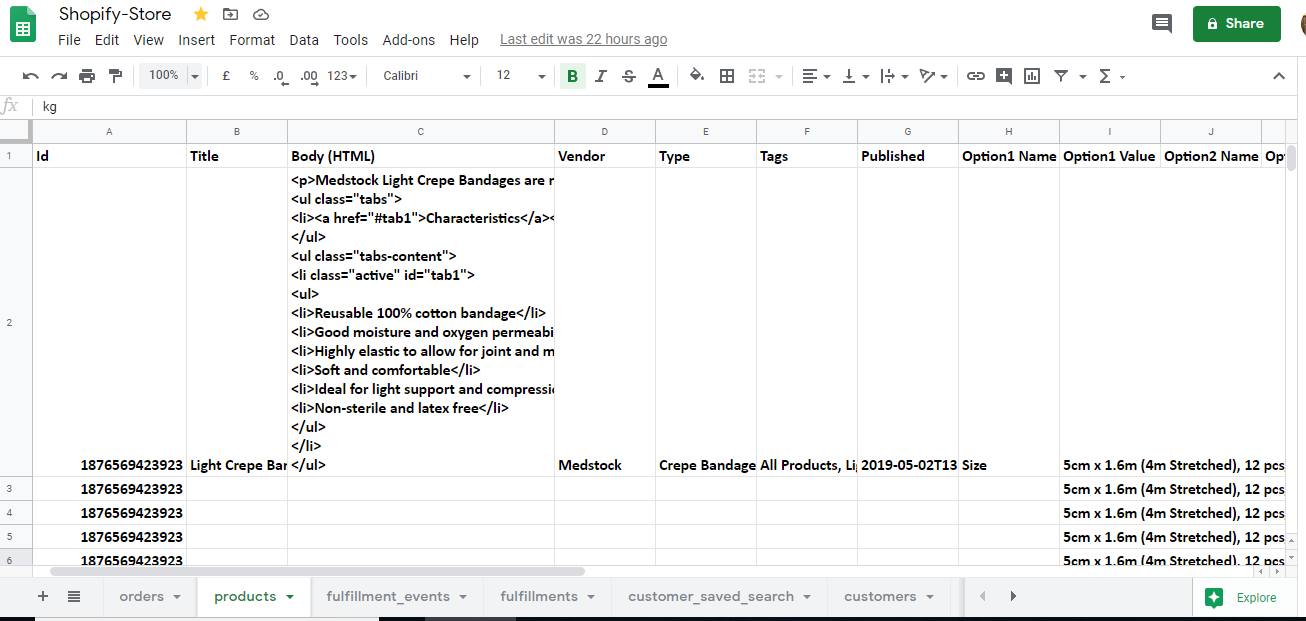Open the borders tool
The height and width of the screenshot is (621, 1306).
(727, 76)
